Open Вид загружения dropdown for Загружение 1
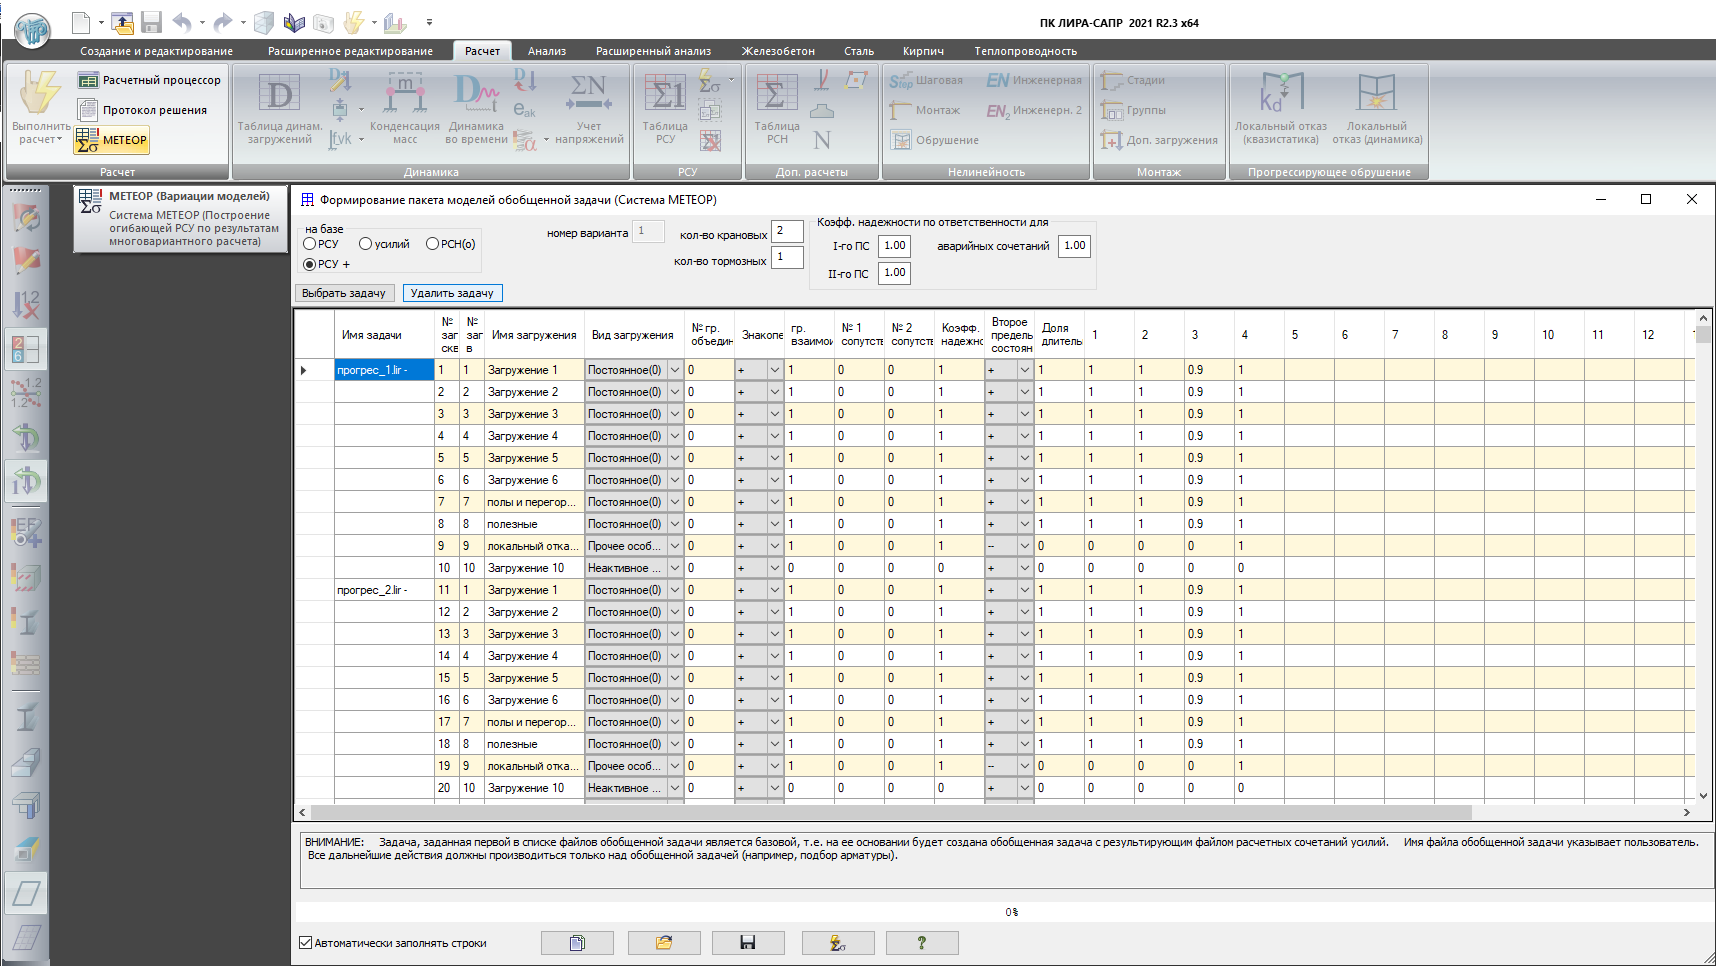Screen dimensions: 1716x966 click(x=675, y=369)
